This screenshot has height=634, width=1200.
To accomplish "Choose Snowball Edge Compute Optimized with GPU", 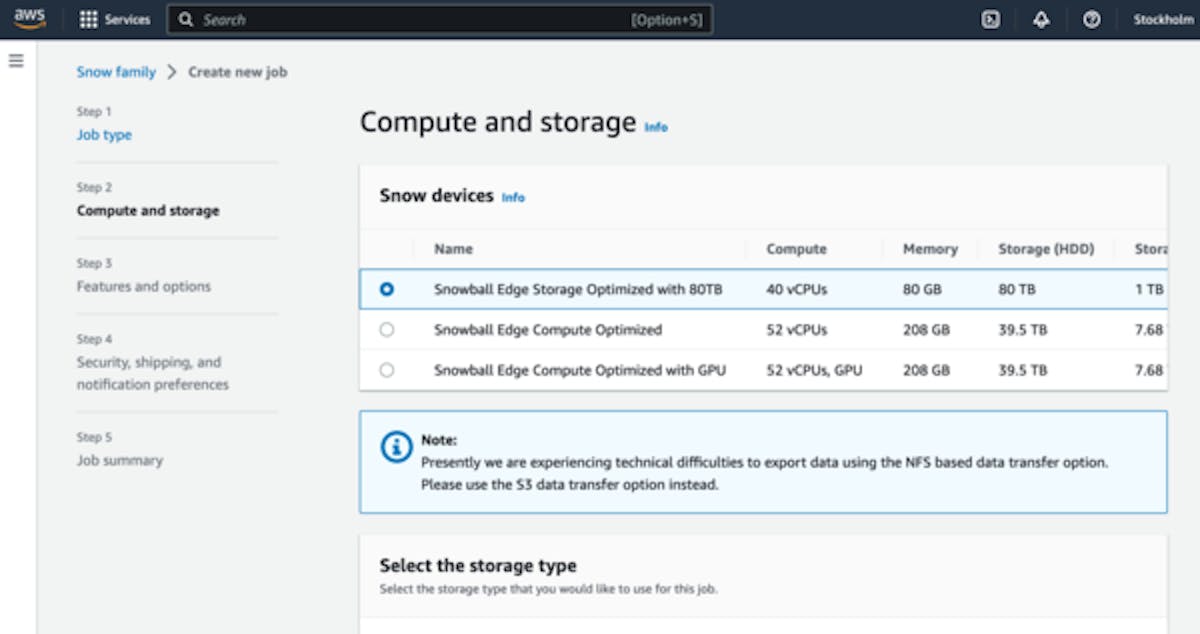I will coord(387,370).
